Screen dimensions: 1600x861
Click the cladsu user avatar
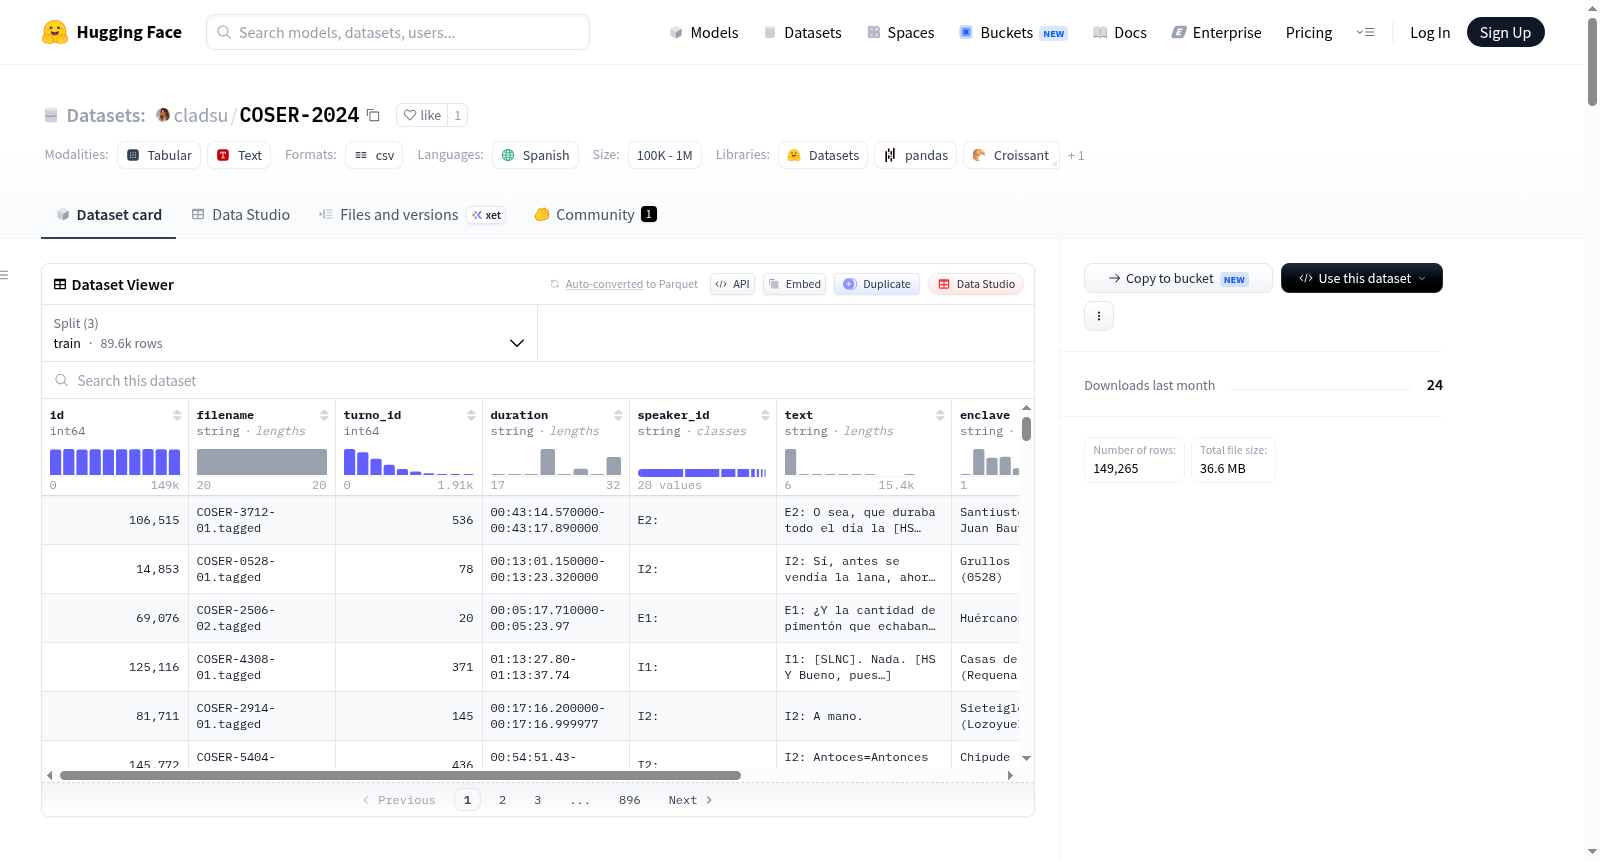[163, 115]
